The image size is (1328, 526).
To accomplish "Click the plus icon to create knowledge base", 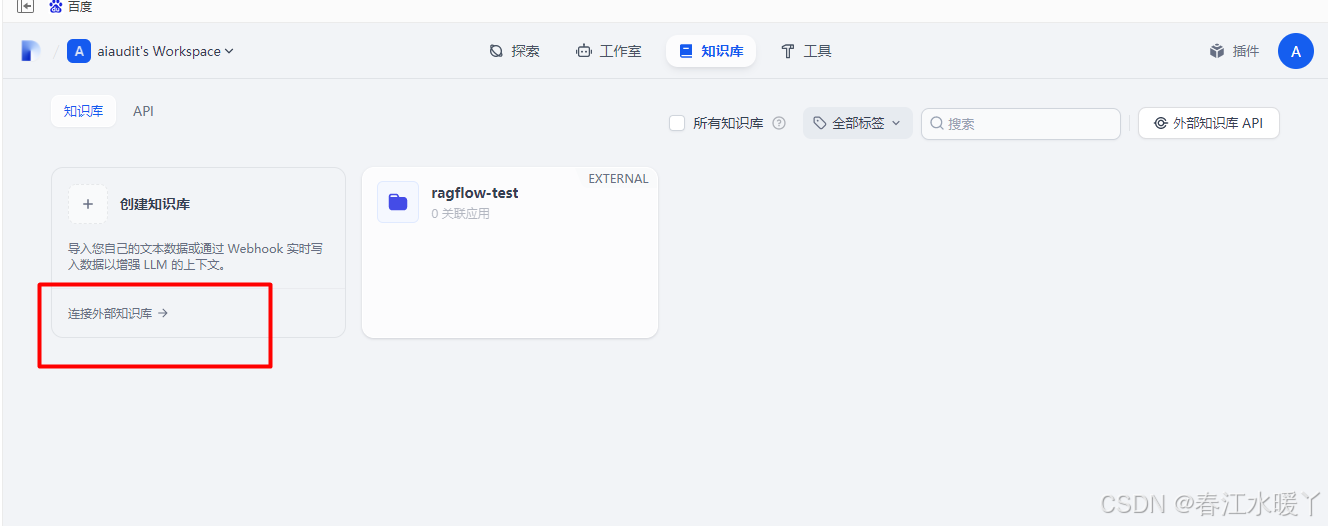I will [x=88, y=204].
